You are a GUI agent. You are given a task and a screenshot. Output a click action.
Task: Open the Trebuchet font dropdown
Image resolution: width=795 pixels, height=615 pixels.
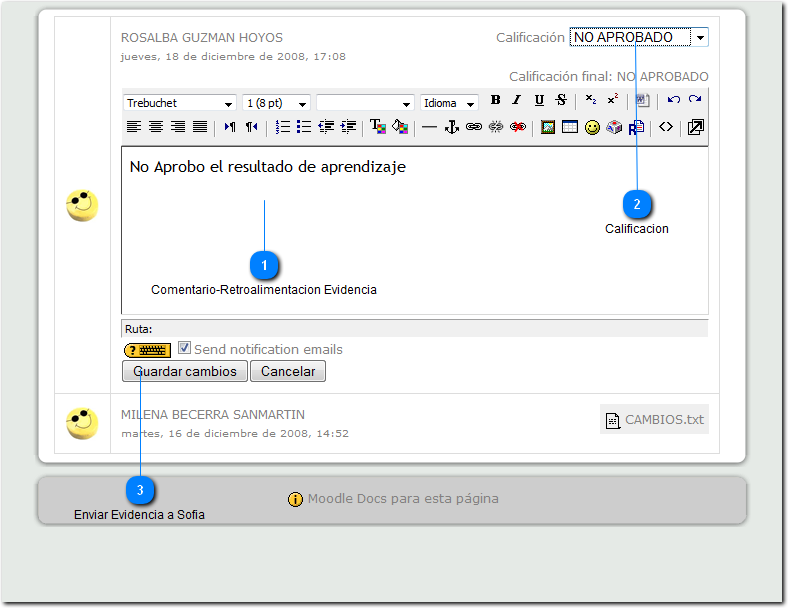coord(179,103)
